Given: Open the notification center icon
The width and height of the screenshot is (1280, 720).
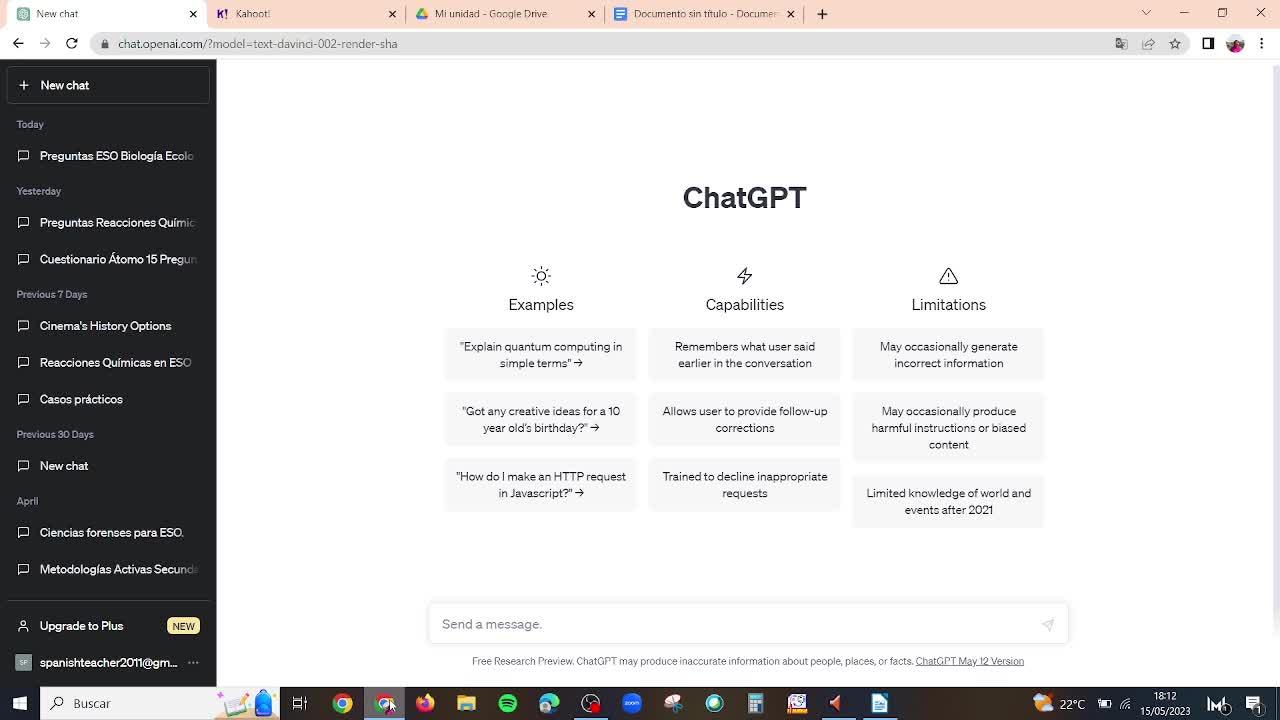Looking at the screenshot, I should point(1254,704).
